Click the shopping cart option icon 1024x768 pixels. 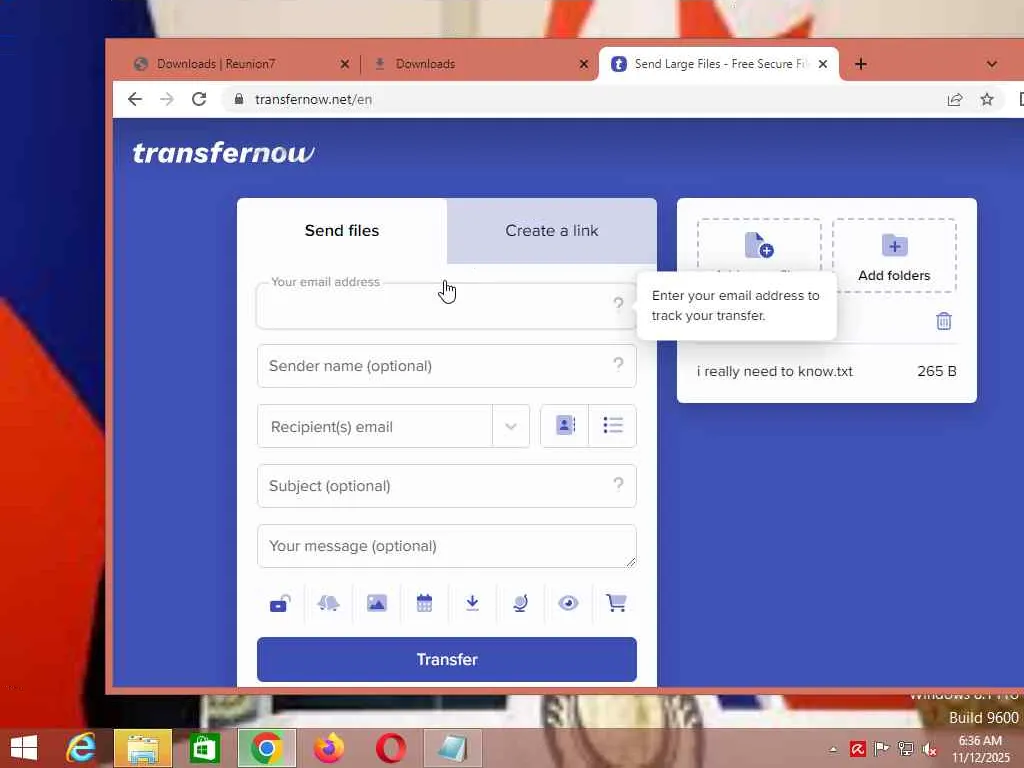point(616,603)
